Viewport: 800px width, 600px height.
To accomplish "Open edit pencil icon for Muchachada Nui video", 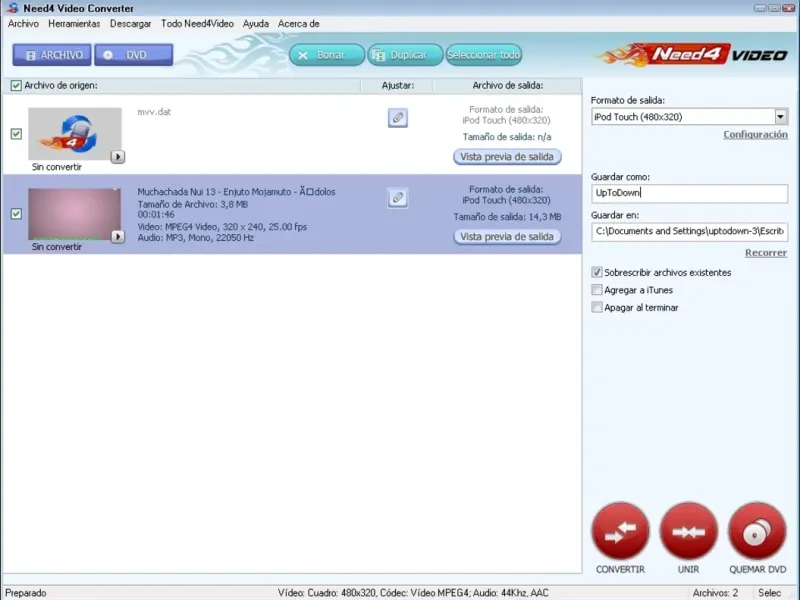I will point(397,197).
